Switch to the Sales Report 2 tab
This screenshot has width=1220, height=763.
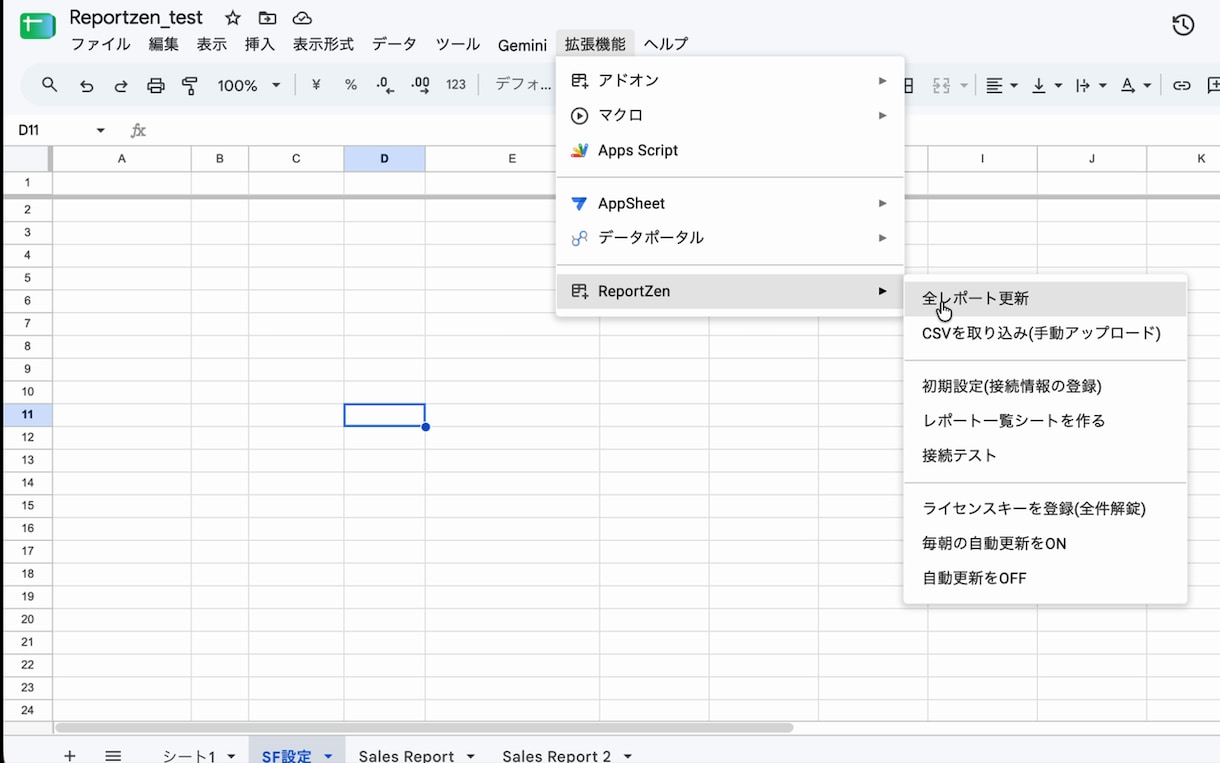pos(556,756)
